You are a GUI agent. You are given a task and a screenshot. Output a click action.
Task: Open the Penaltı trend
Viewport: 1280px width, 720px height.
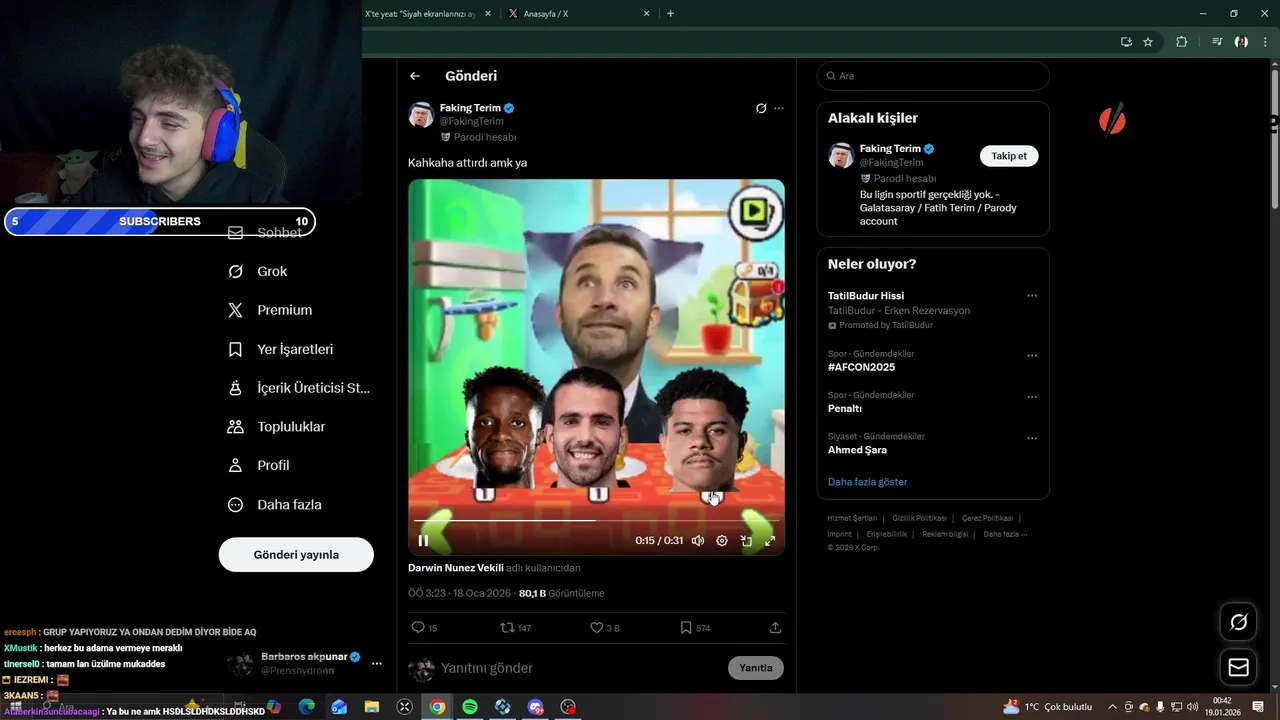click(844, 409)
